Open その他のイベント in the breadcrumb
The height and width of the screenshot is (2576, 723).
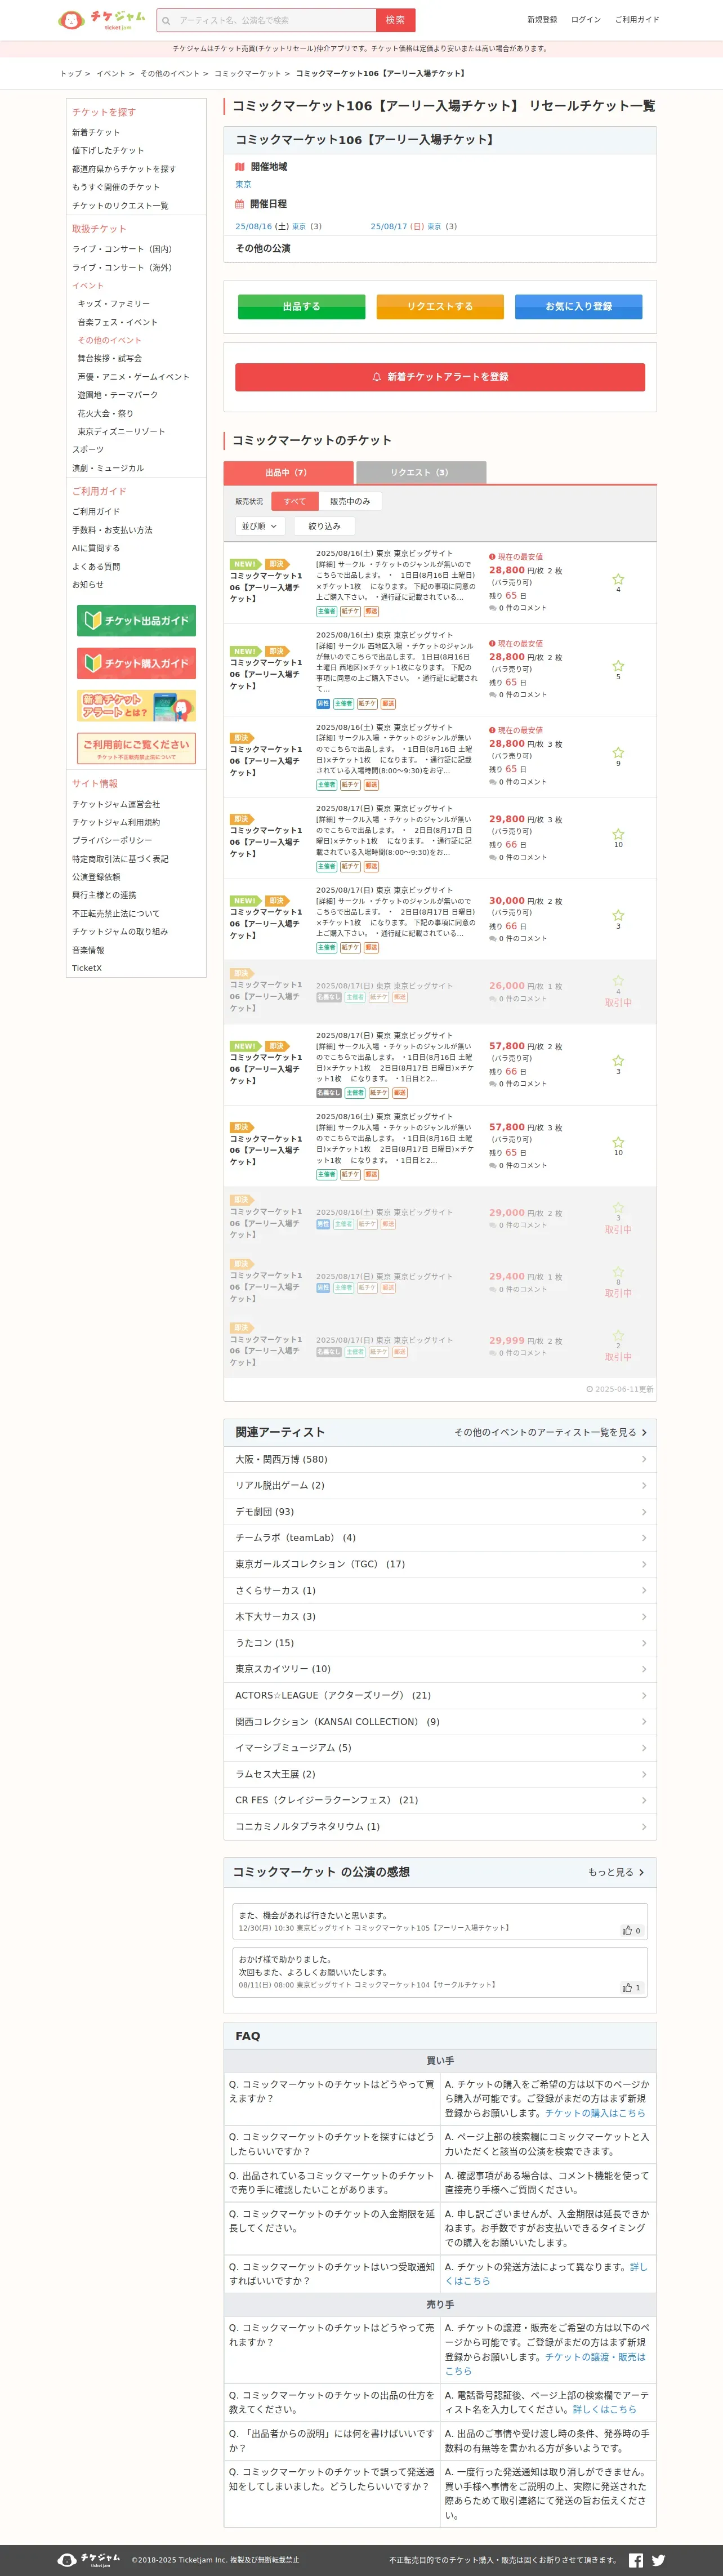click(170, 73)
